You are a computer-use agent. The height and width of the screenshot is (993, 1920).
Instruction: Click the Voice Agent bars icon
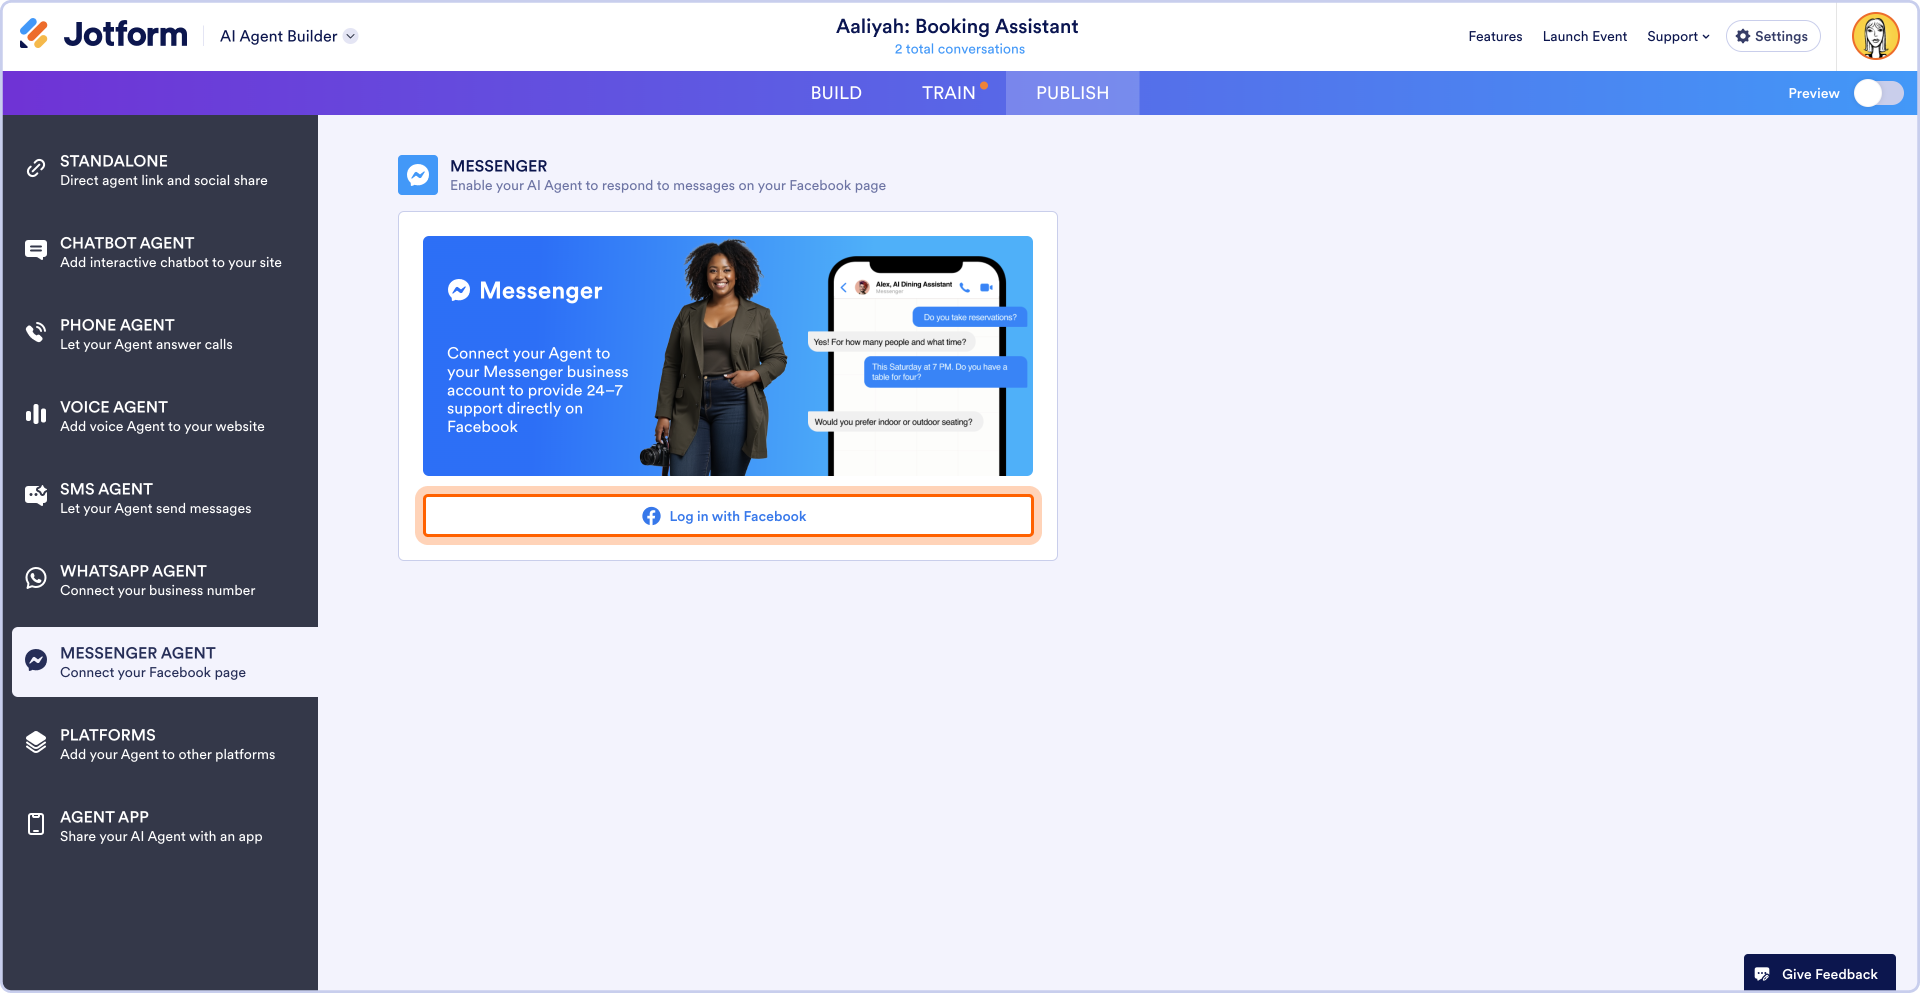click(36, 415)
